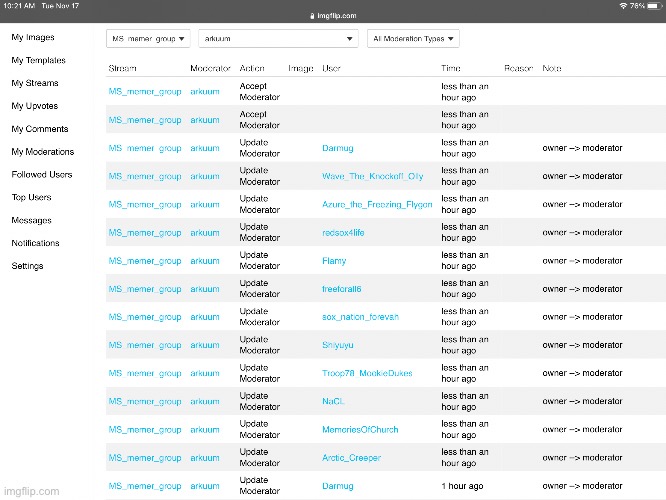666x500 pixels.
Task: Open MemoriesOfChurch user profile link
Action: click(x=363, y=429)
